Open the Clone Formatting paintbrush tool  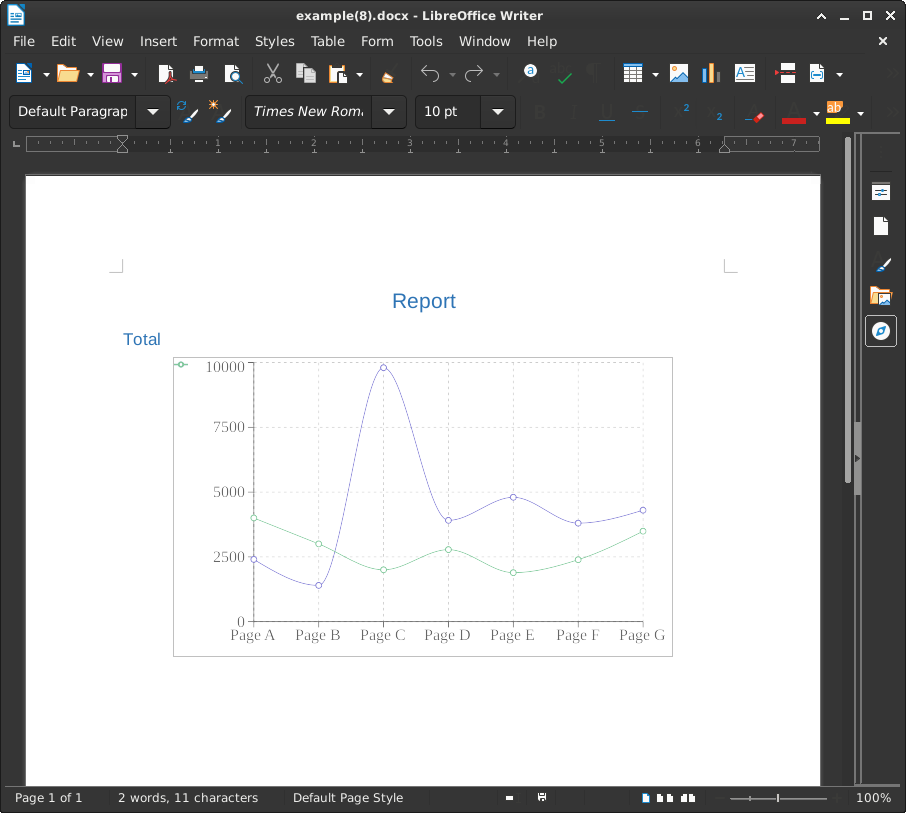388,74
